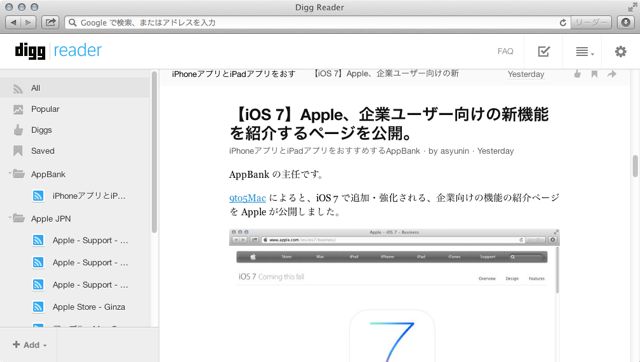Toggle fullscreen arrows in title bar

click(632, 7)
